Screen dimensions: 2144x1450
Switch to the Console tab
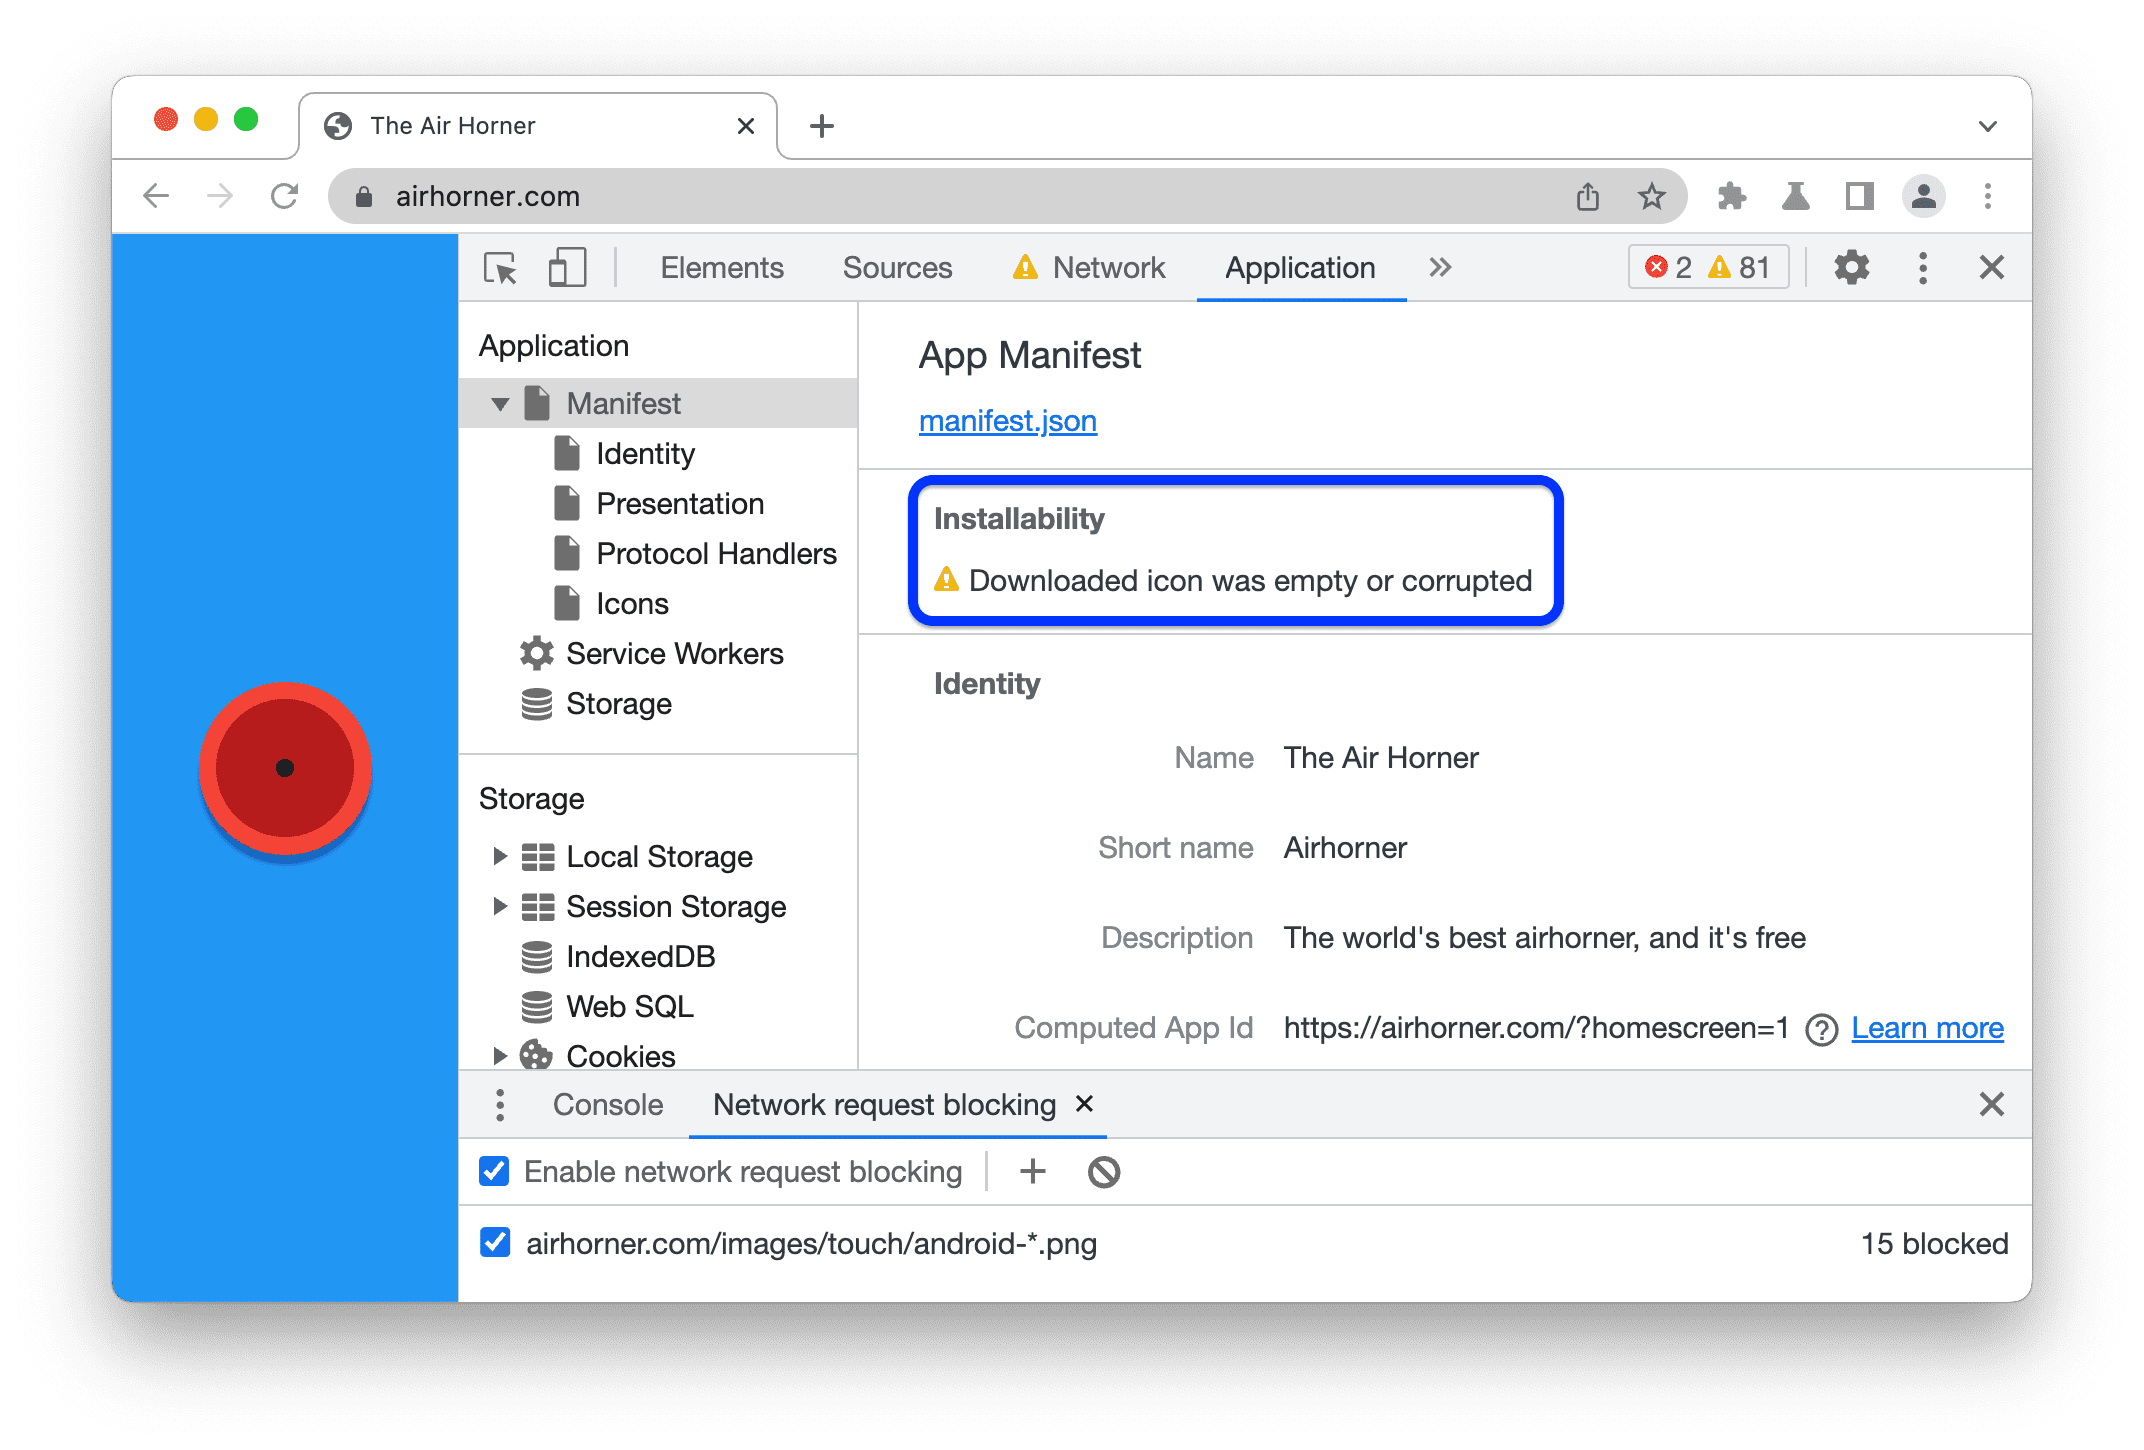point(610,1105)
